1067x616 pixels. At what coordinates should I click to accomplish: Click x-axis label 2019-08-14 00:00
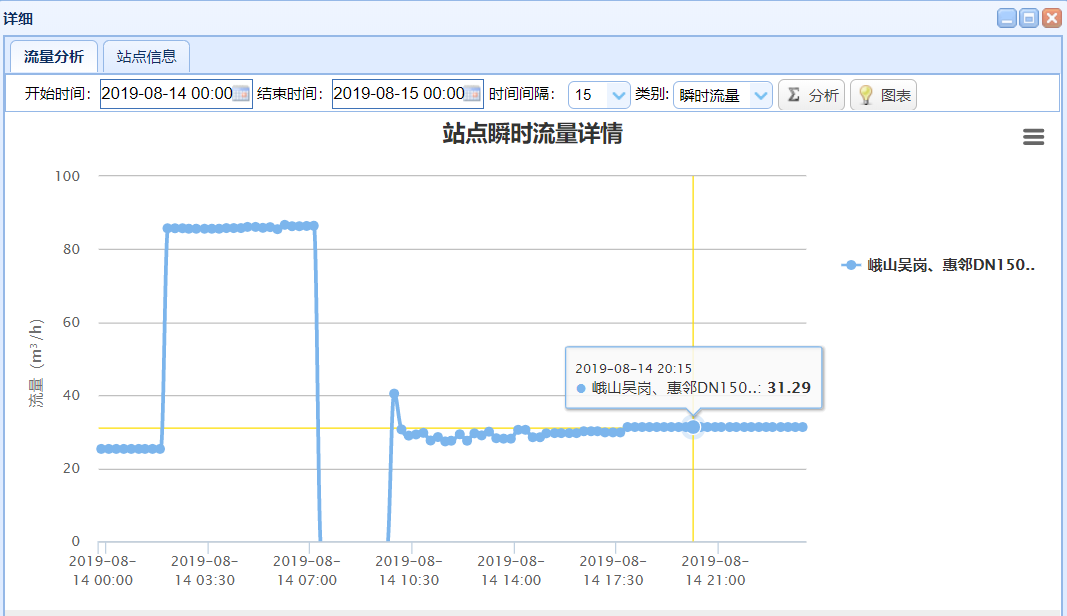[103, 570]
